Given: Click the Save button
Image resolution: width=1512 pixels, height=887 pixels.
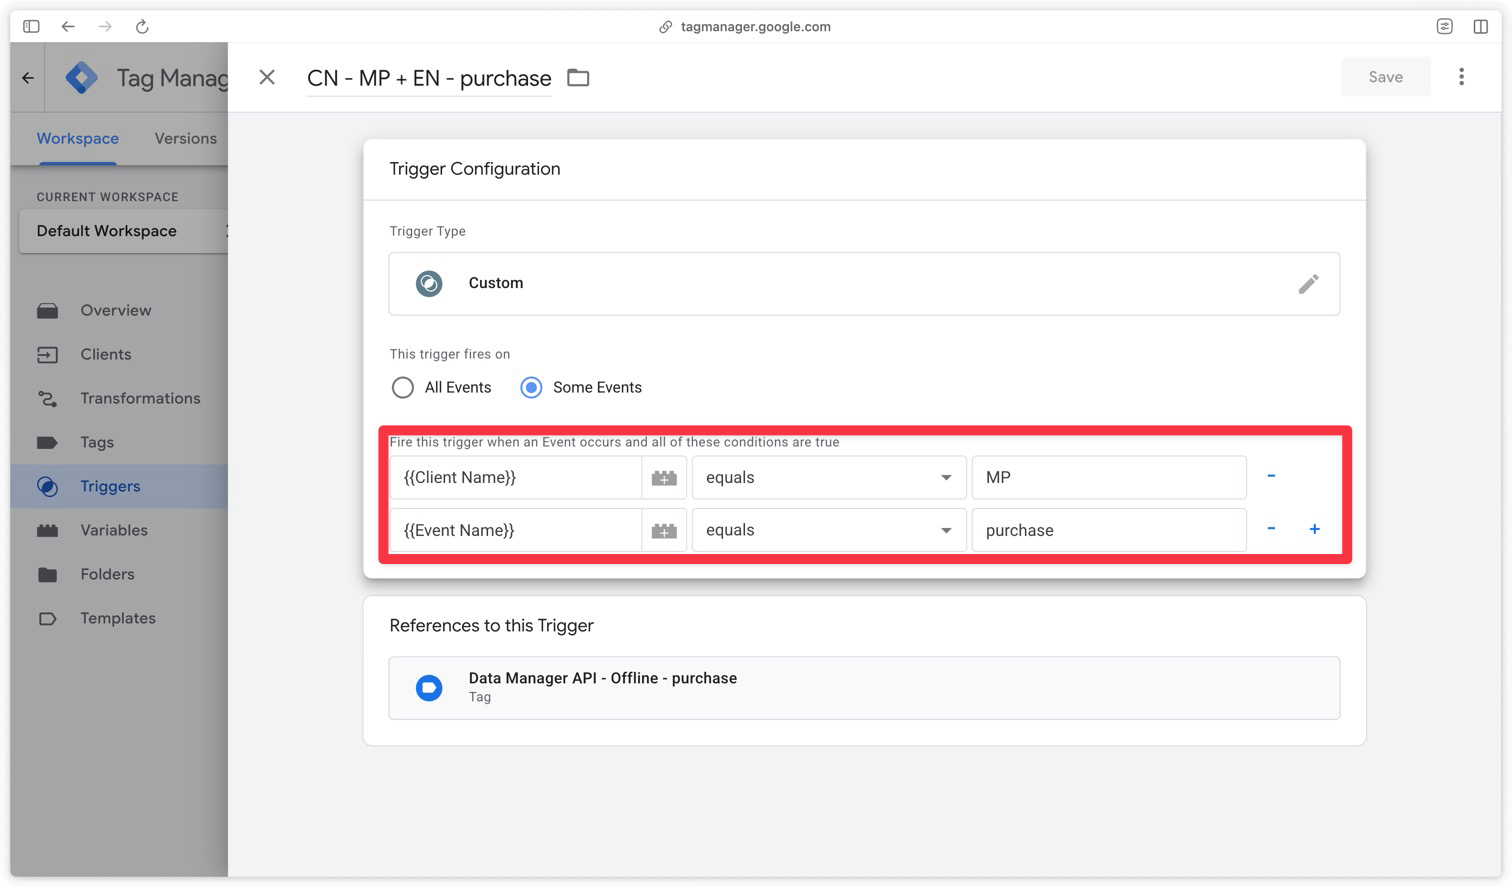Looking at the screenshot, I should (x=1385, y=77).
